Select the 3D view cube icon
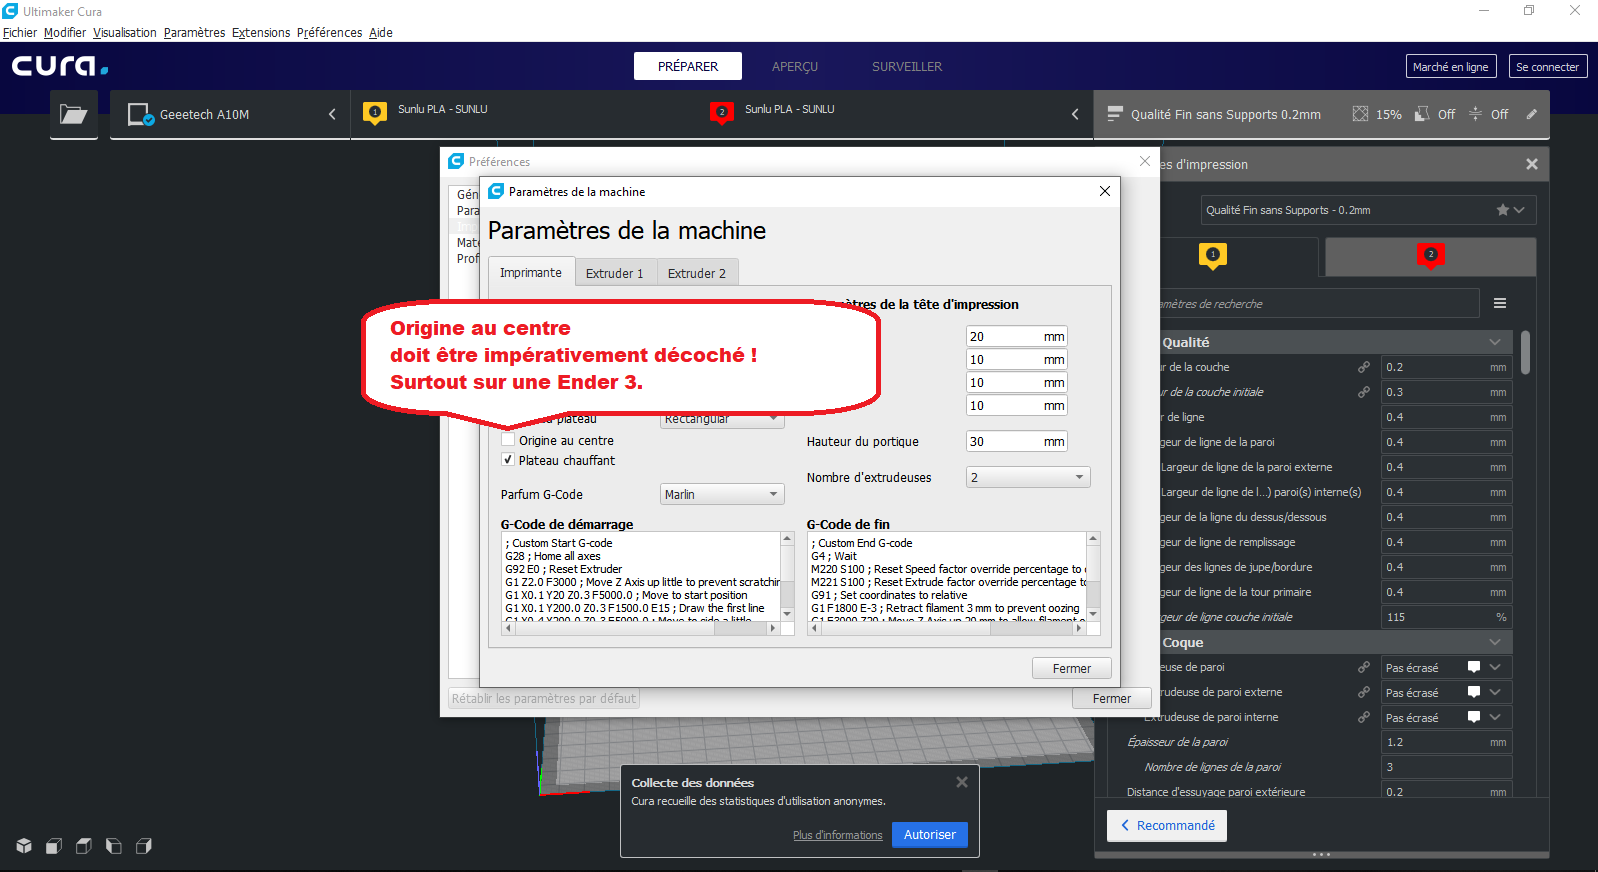Image resolution: width=1598 pixels, height=872 pixels. (x=24, y=846)
